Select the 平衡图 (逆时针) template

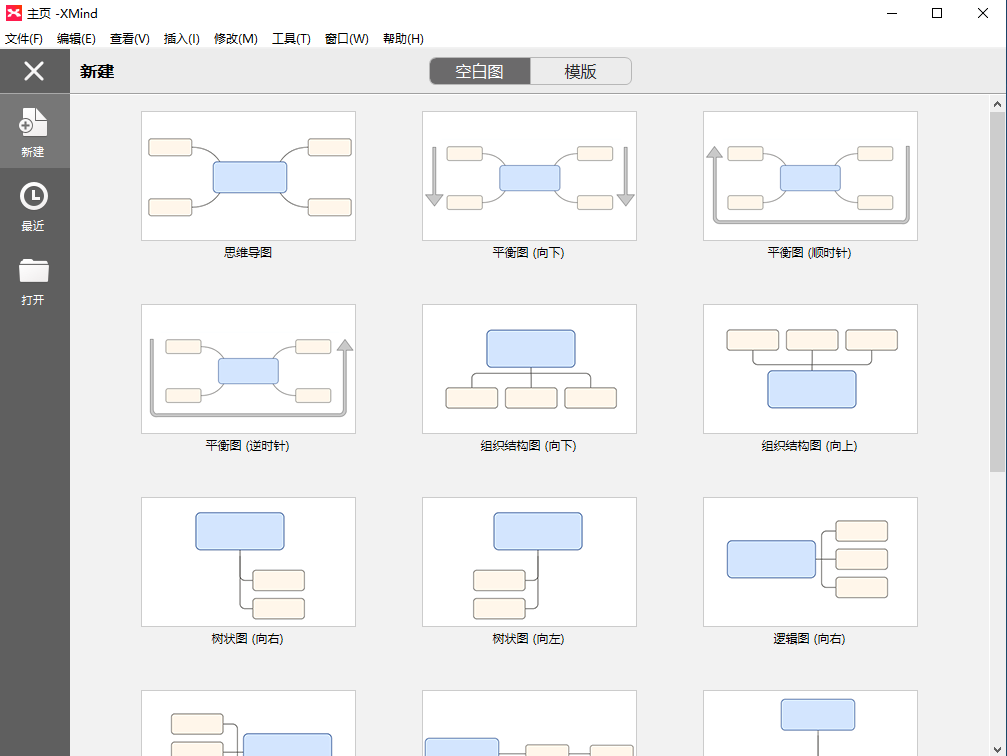click(x=248, y=369)
